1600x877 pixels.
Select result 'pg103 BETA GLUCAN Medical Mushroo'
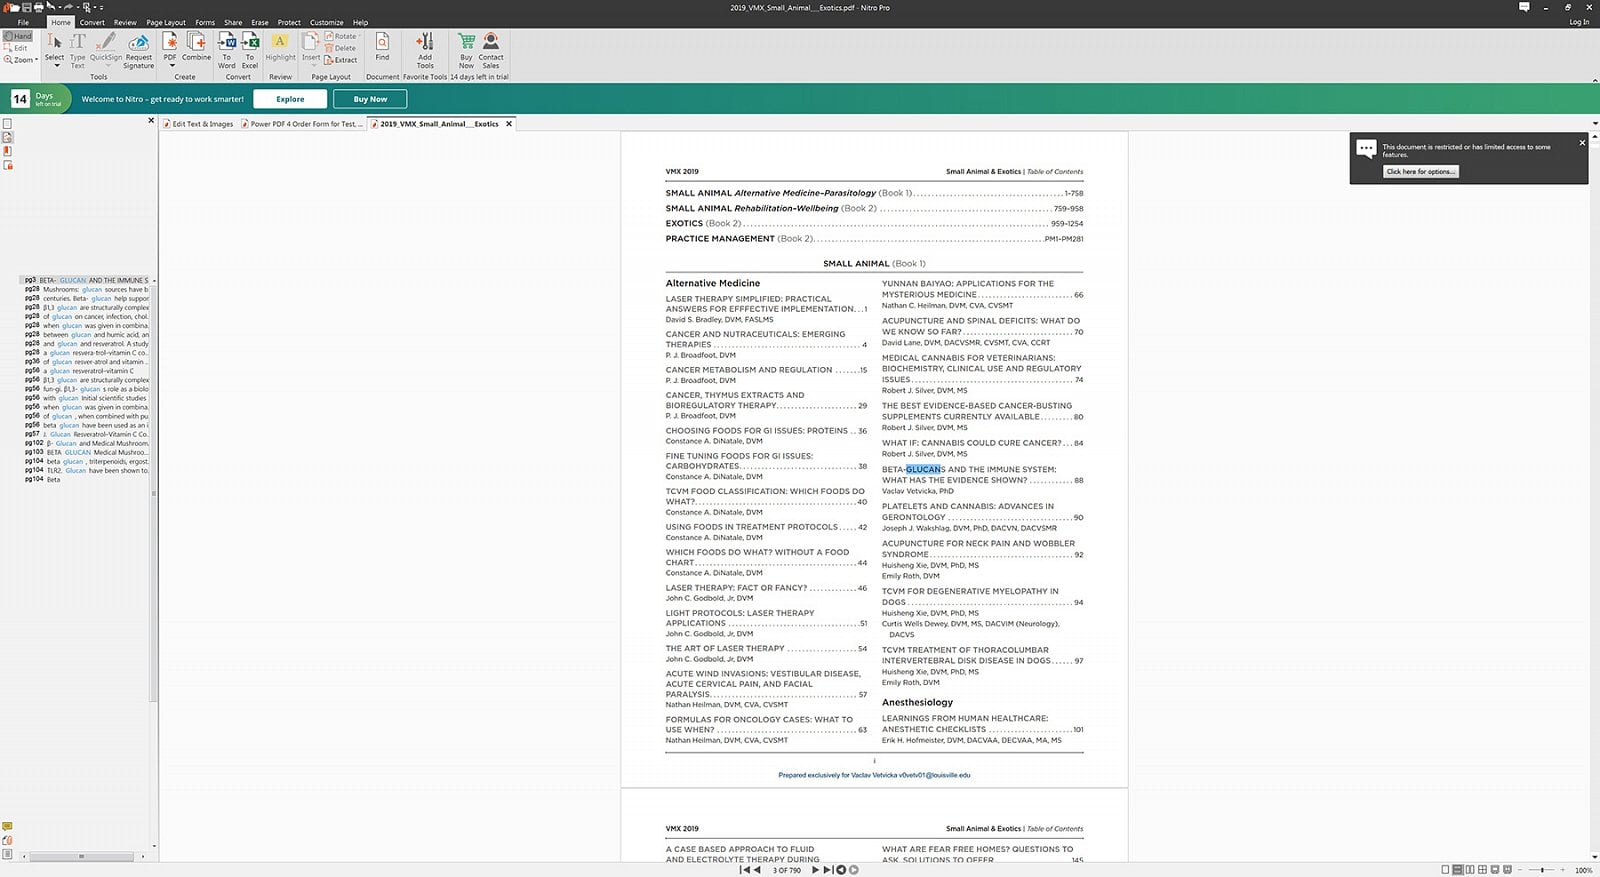click(86, 452)
